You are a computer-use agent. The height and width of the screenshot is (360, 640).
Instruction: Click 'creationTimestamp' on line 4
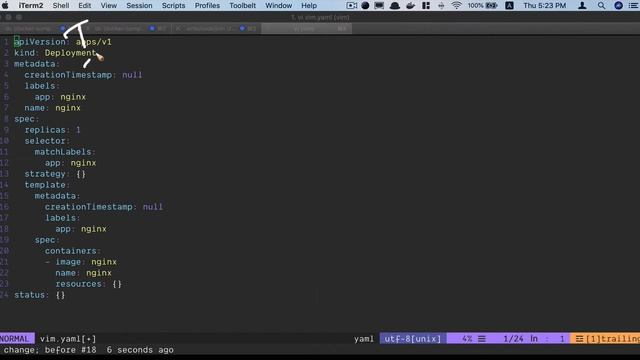click(x=68, y=75)
